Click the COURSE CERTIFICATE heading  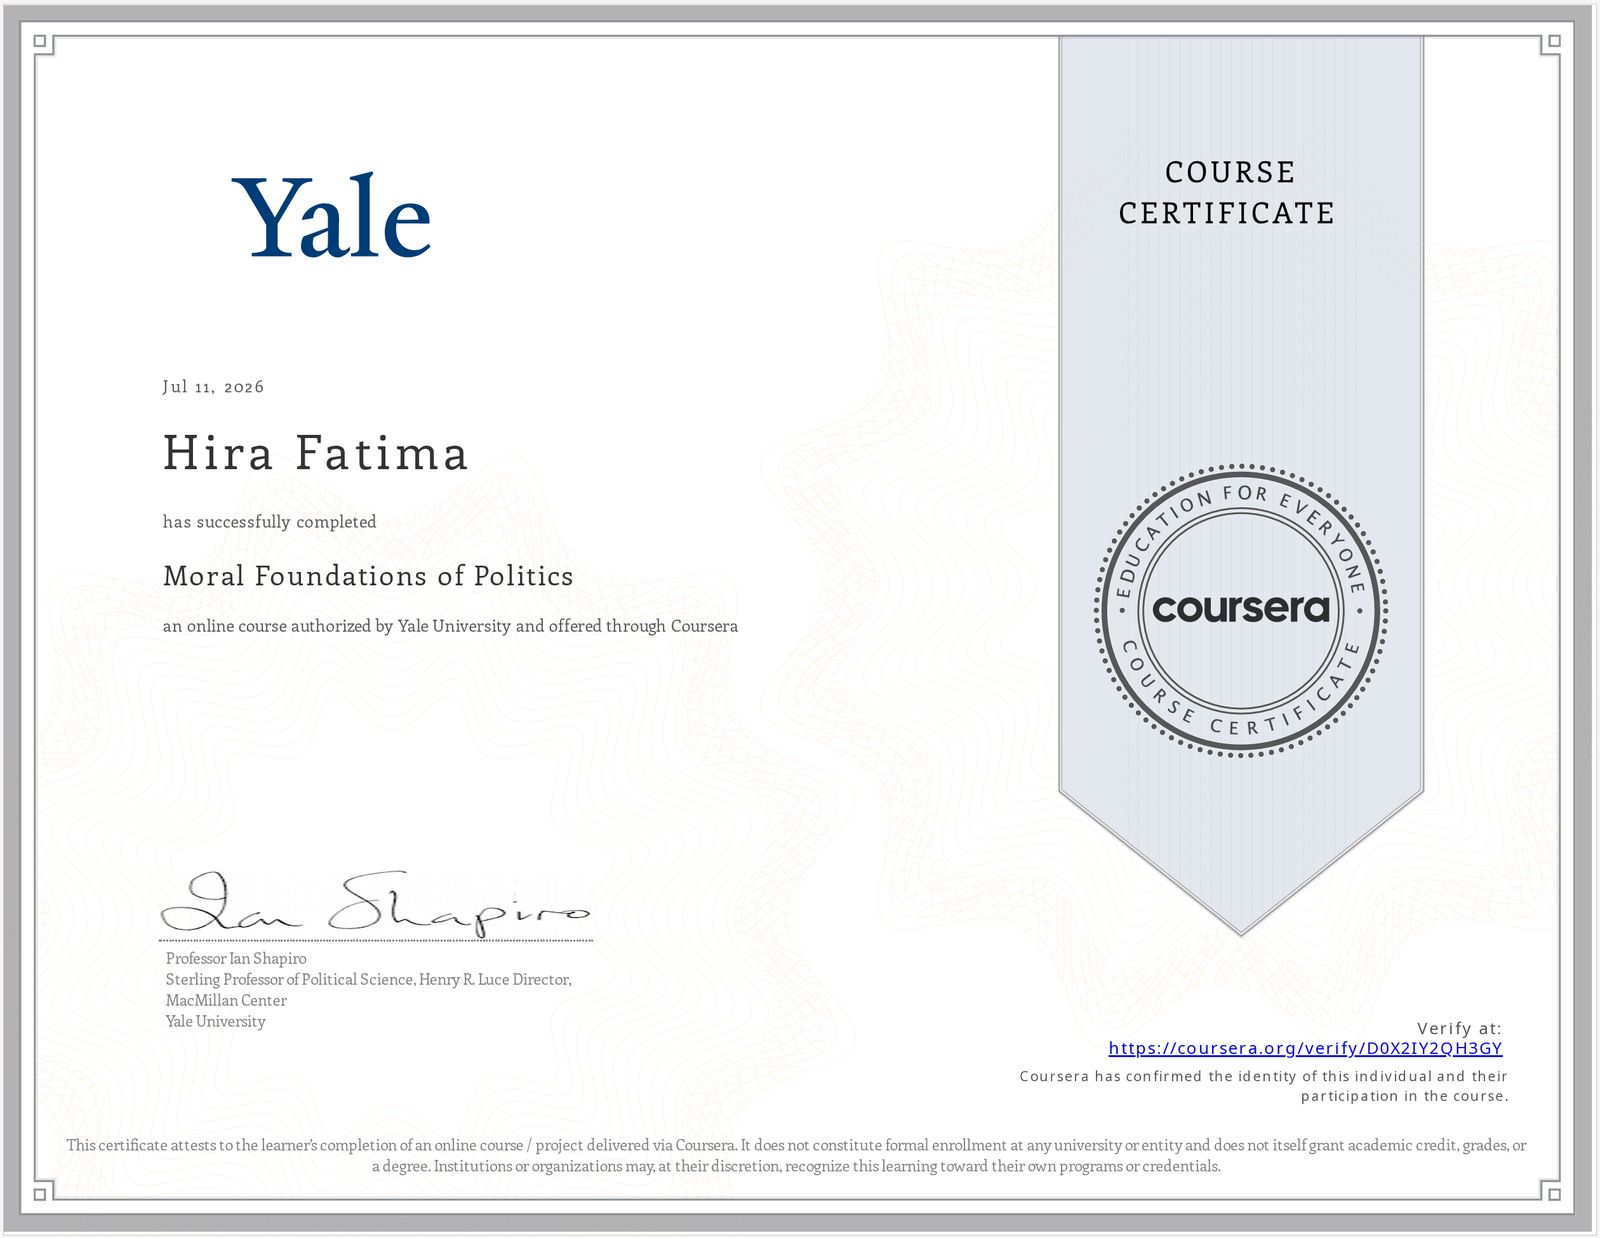pos(1228,192)
